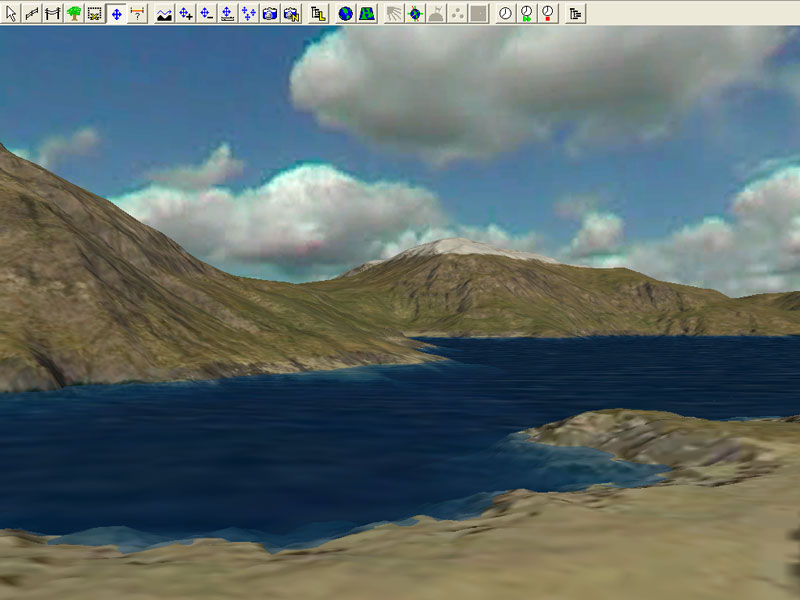Click the four small blue arrows icon

pyautogui.click(x=248, y=13)
